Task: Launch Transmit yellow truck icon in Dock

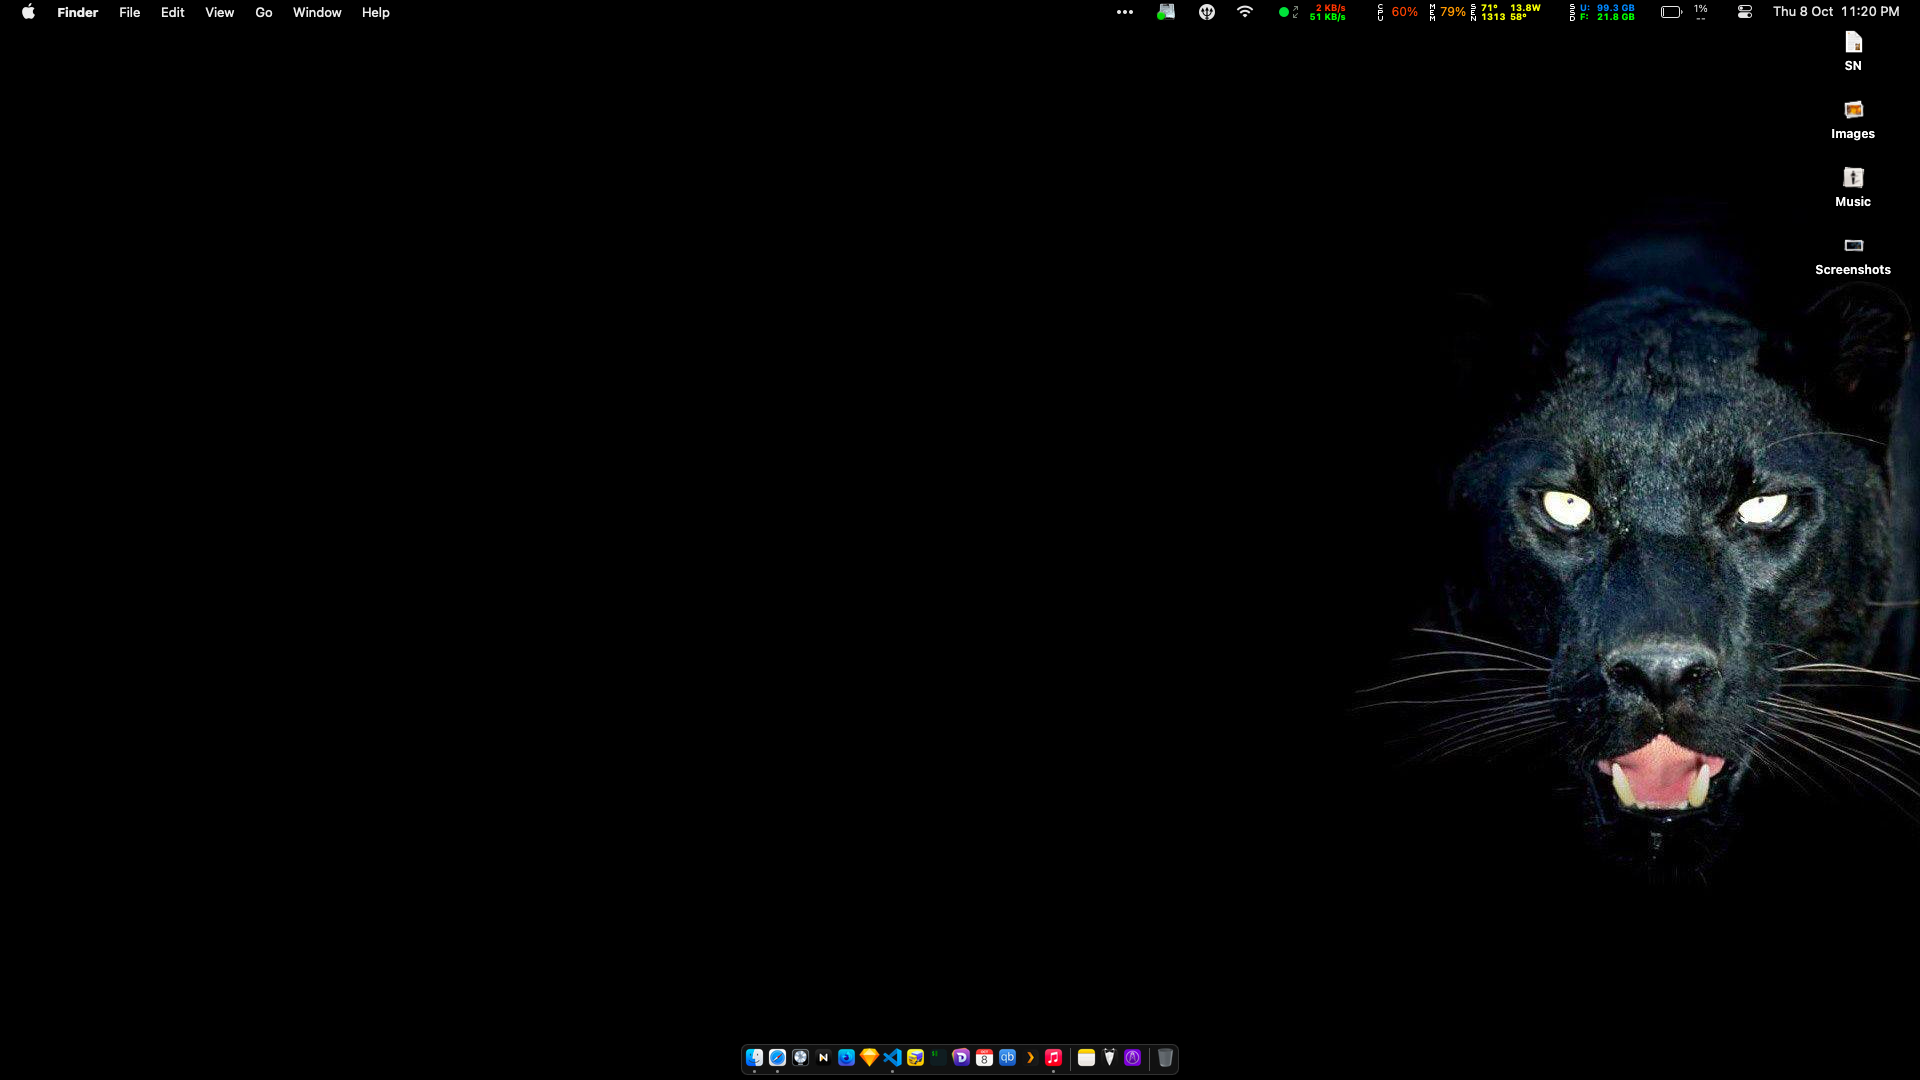Action: (915, 1057)
